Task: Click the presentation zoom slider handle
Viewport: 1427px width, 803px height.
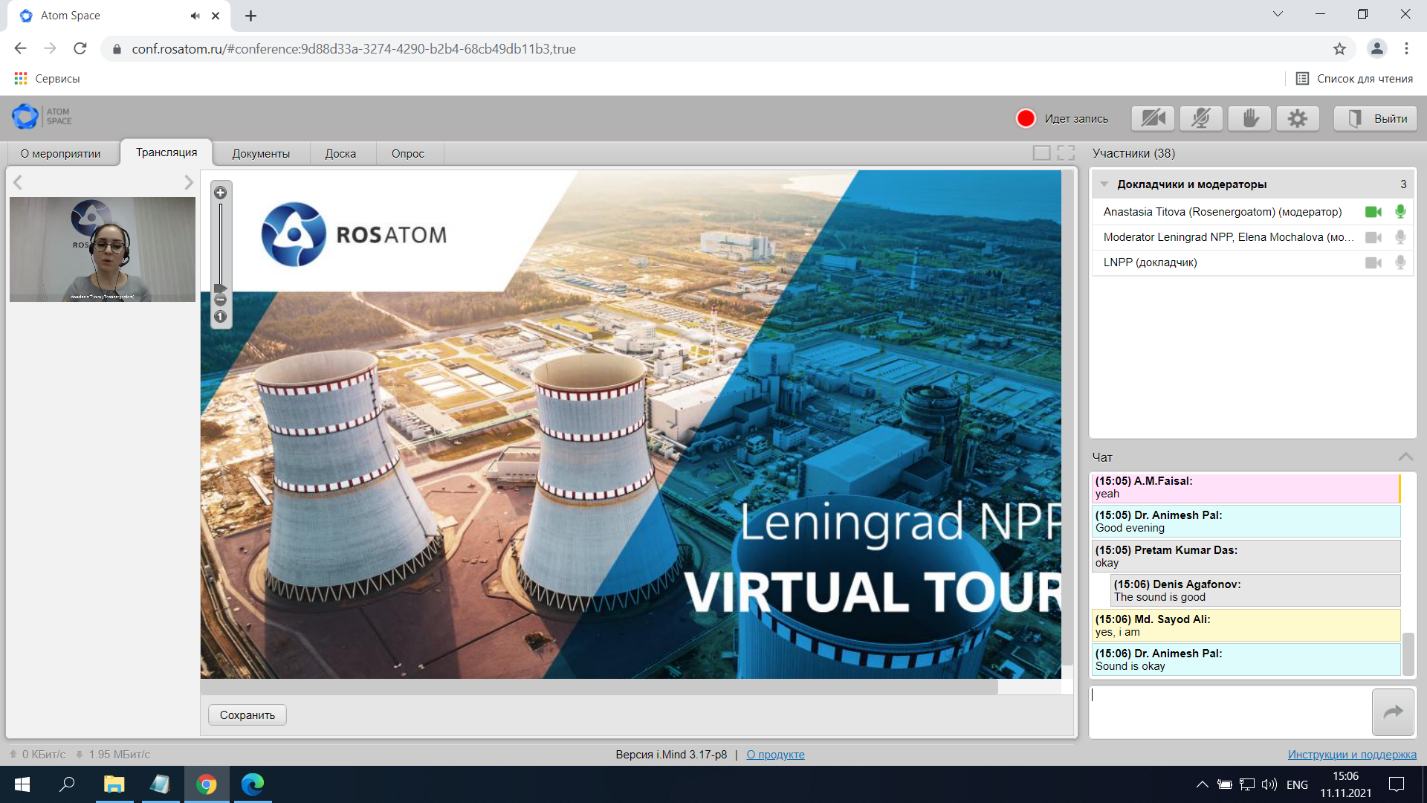Action: coord(220,288)
